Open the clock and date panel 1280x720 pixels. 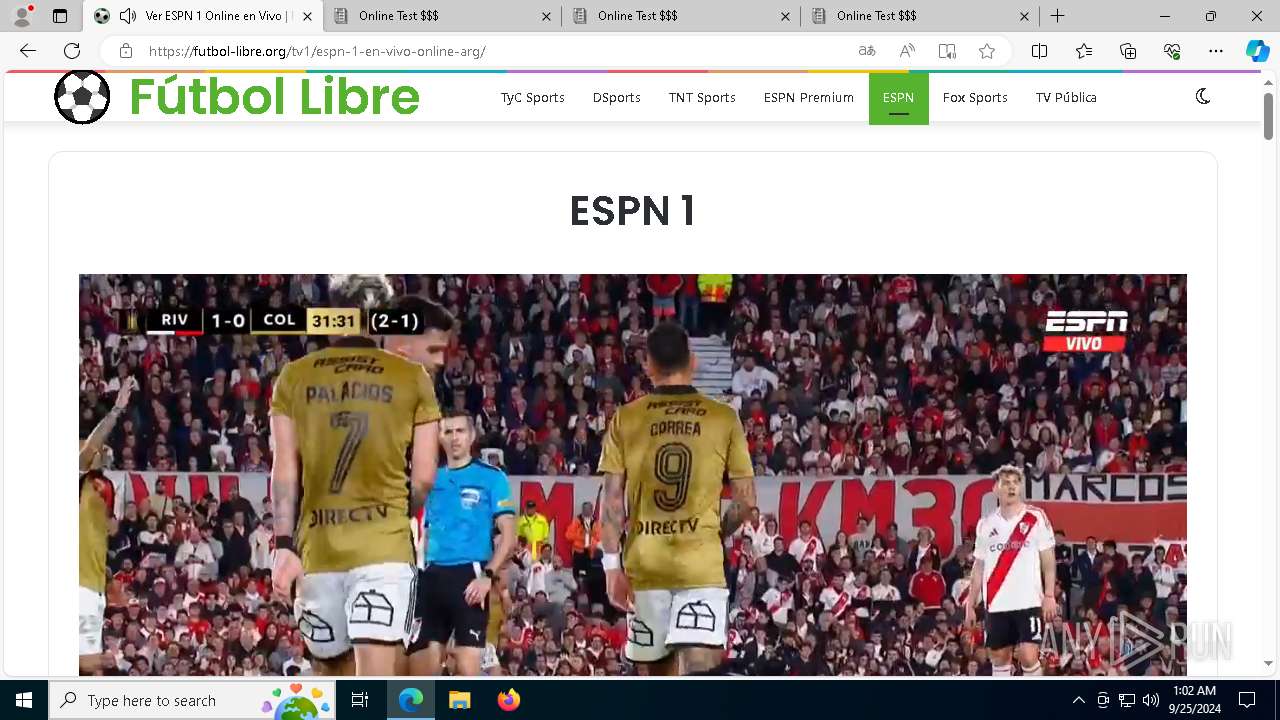pyautogui.click(x=1194, y=700)
